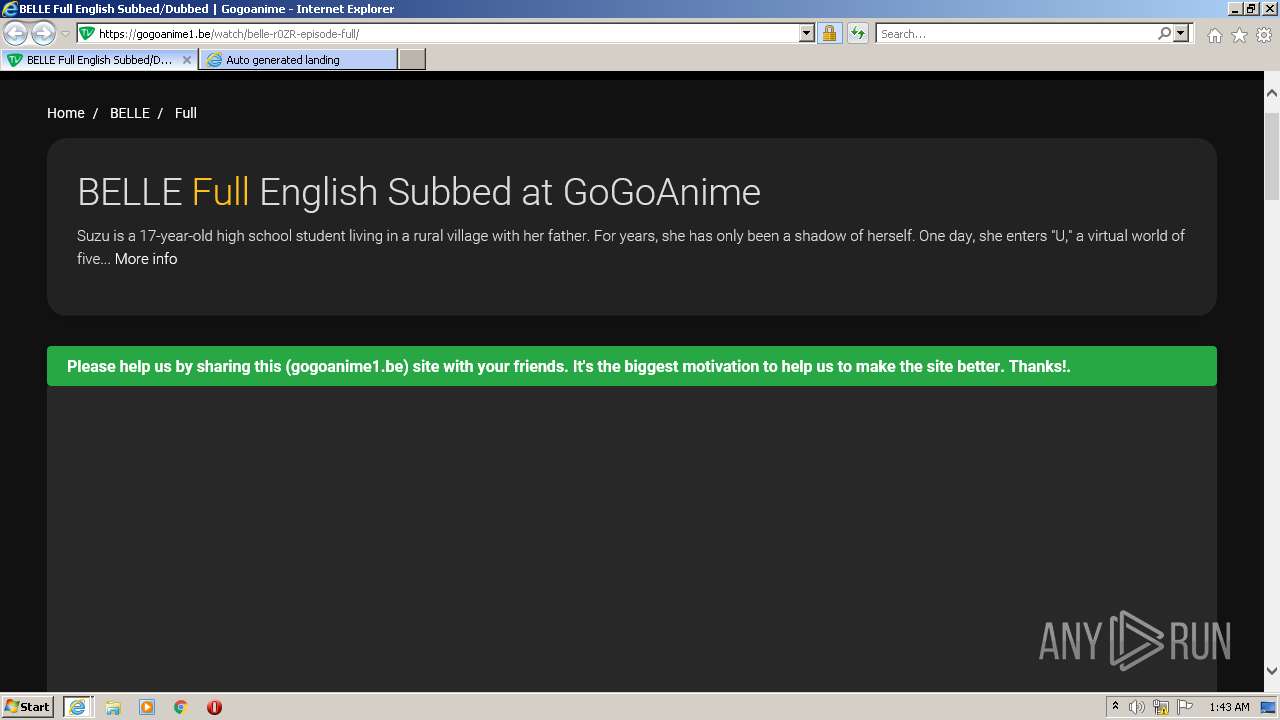
Task: Open the Tools gear icon
Action: coord(1264,35)
